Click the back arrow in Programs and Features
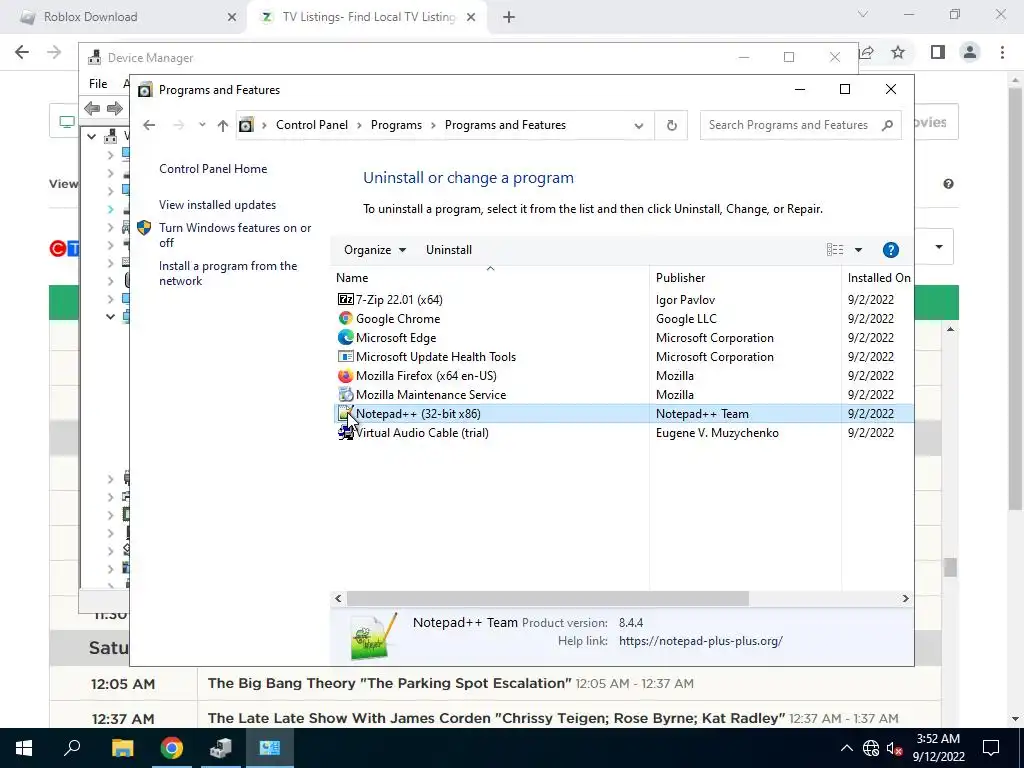Viewport: 1024px width, 768px height. [149, 125]
